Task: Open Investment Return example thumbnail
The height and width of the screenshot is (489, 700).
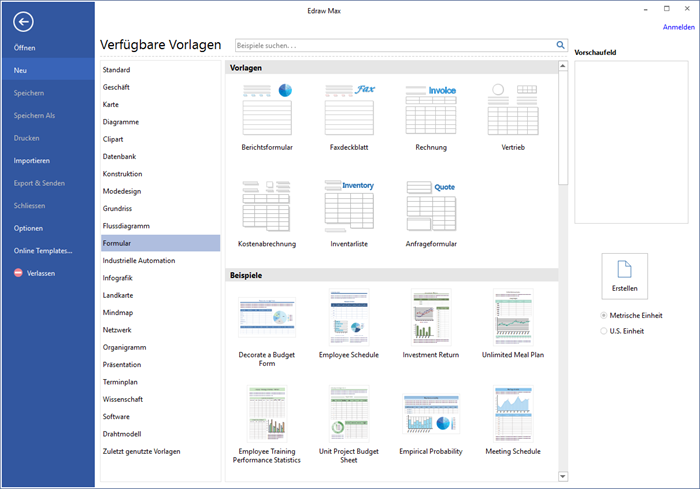Action: [431, 317]
